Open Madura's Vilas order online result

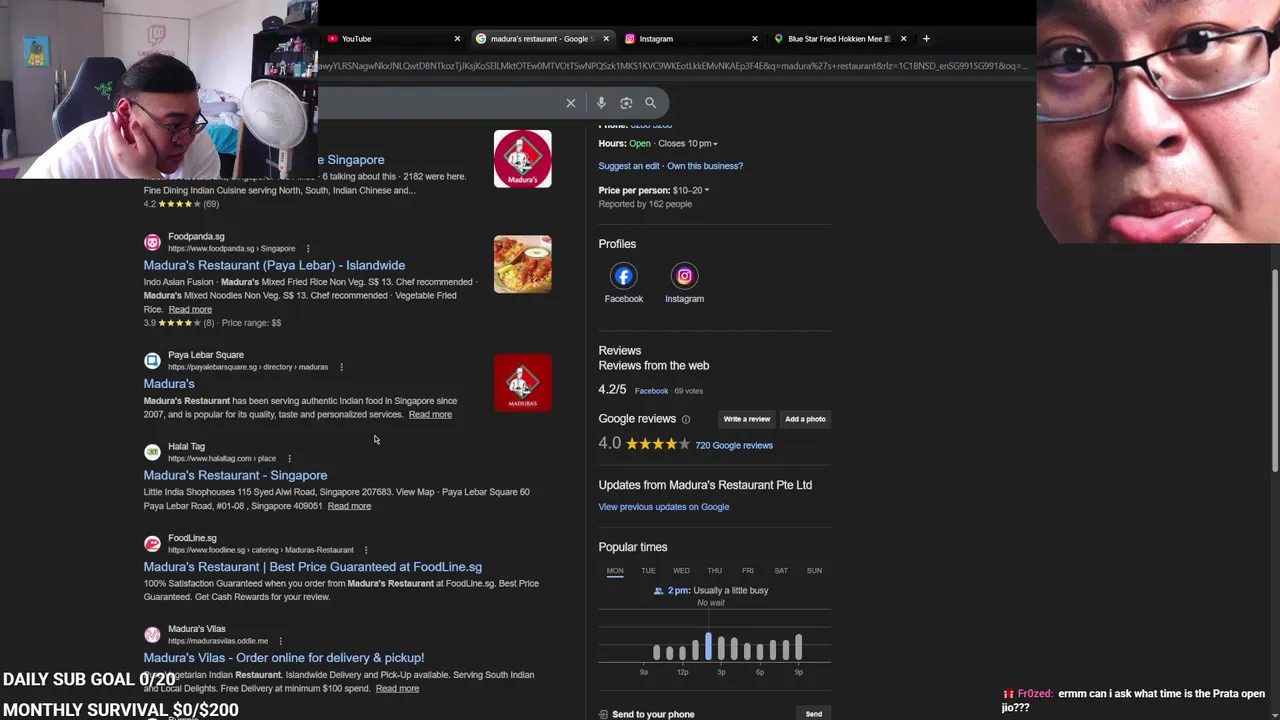pyautogui.click(x=284, y=658)
